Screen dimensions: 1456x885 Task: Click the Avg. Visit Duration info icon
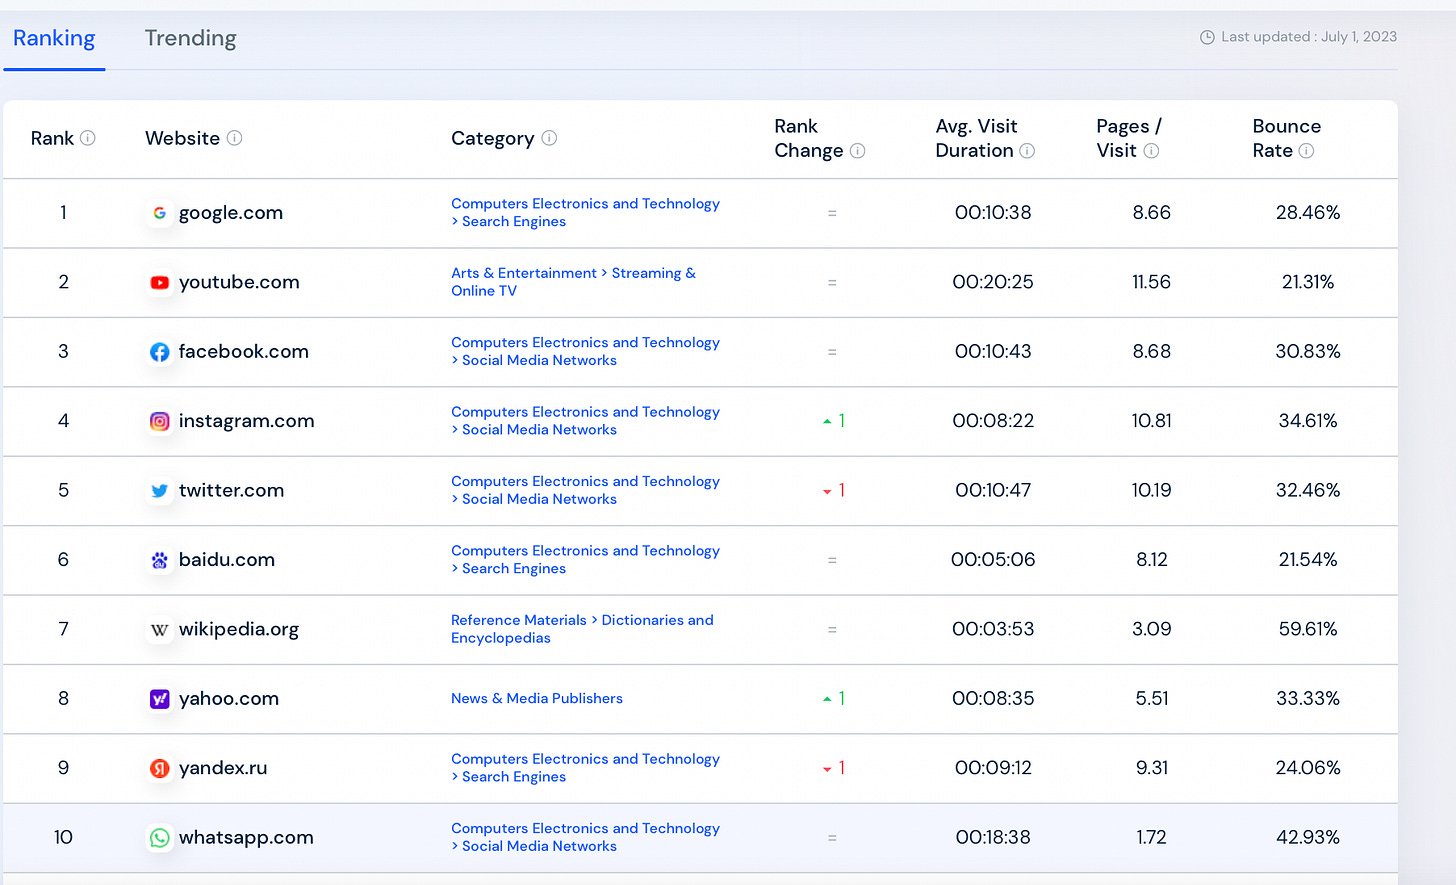(1027, 151)
